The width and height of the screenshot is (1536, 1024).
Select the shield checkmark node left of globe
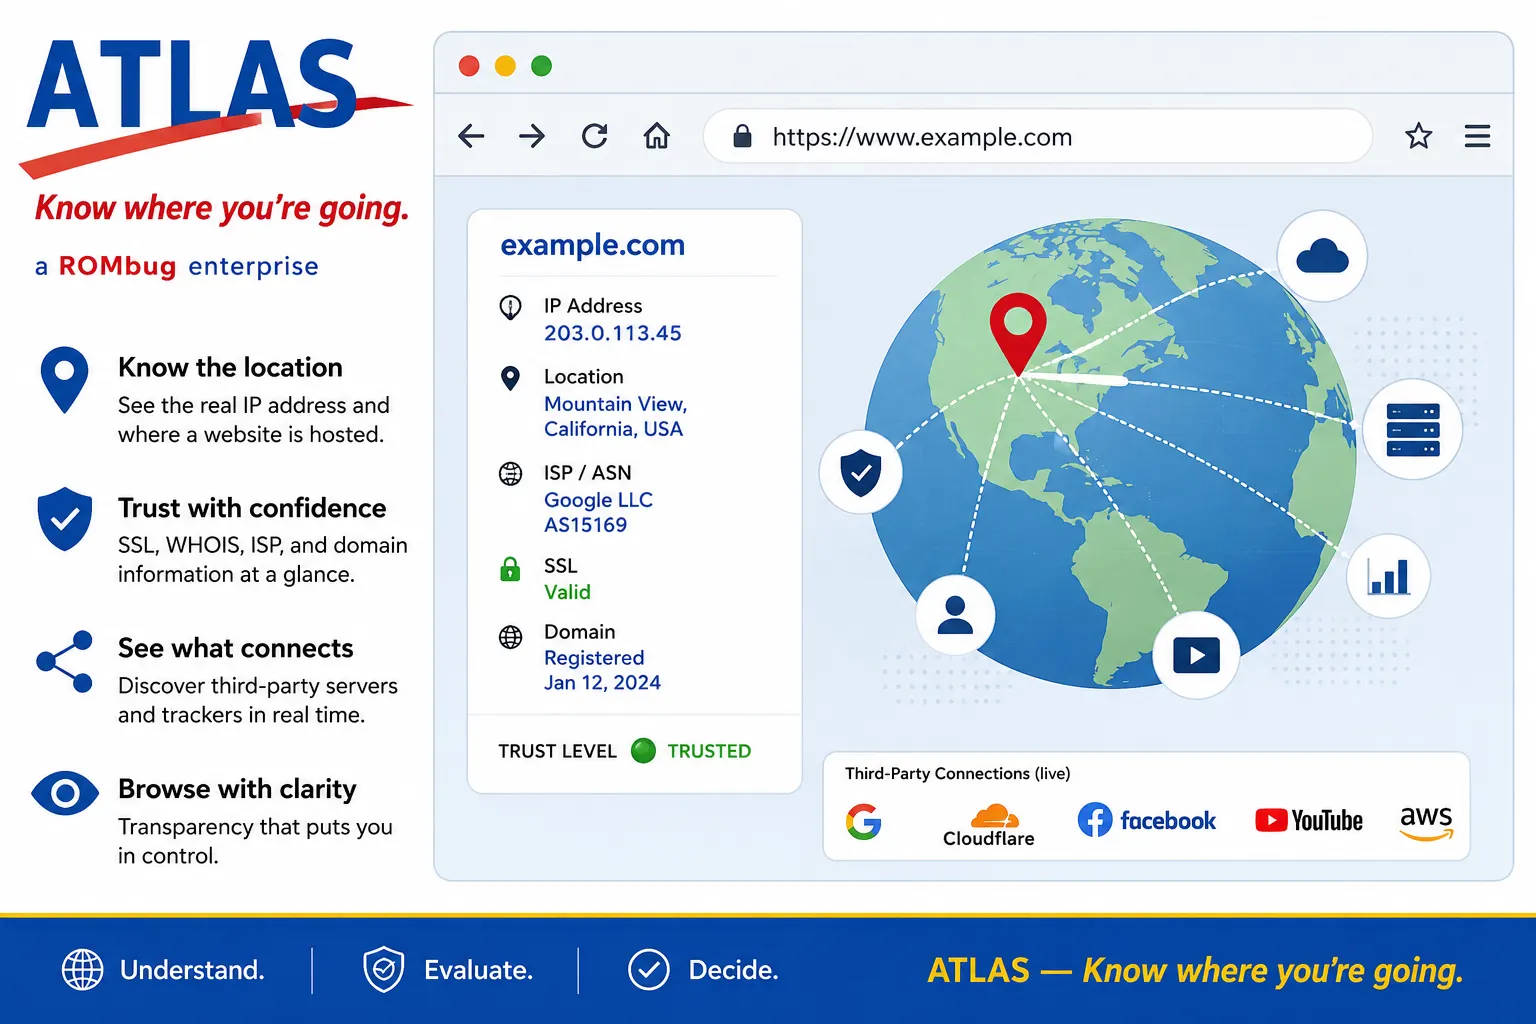click(x=861, y=472)
